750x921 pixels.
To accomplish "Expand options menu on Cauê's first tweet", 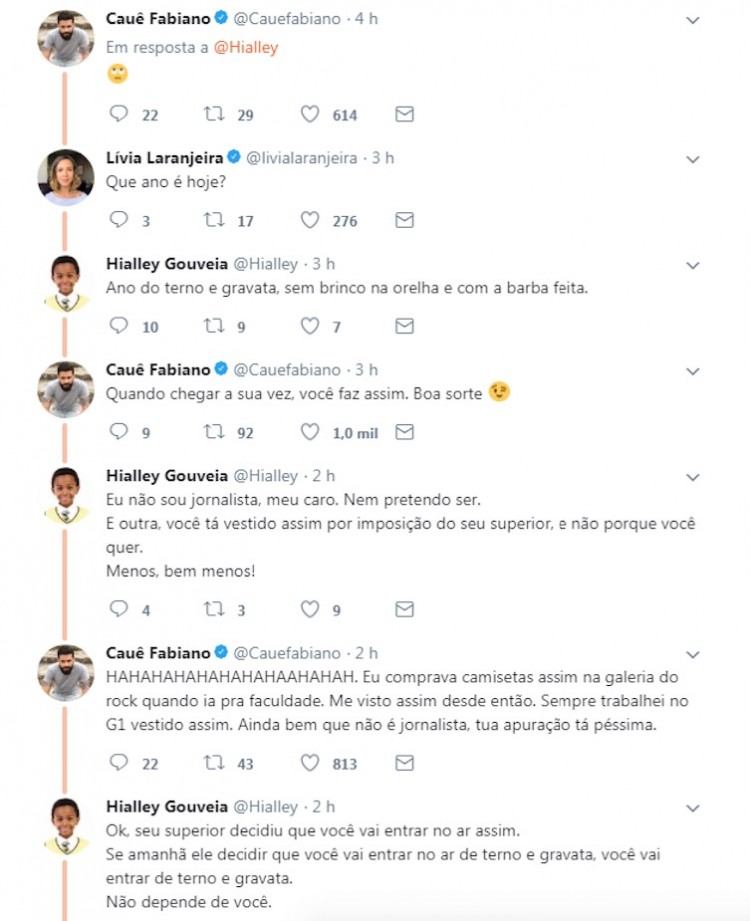I will pos(692,20).
